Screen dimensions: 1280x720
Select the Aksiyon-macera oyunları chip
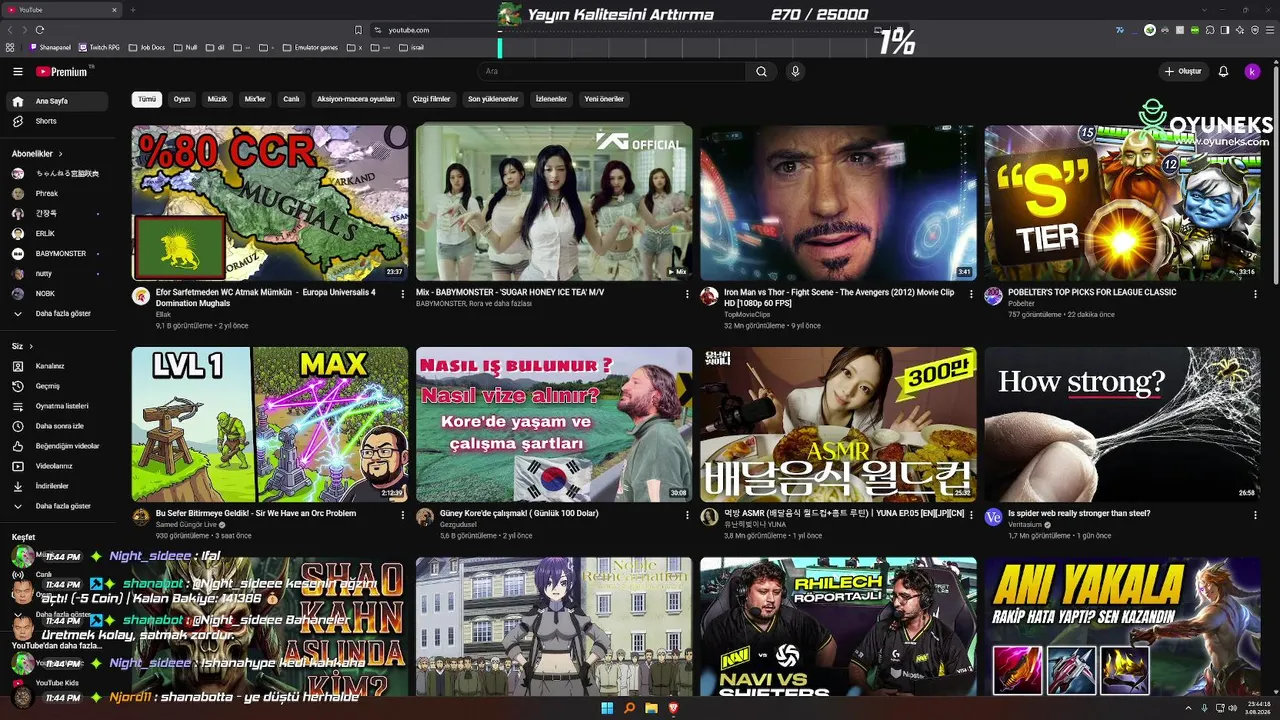point(356,99)
